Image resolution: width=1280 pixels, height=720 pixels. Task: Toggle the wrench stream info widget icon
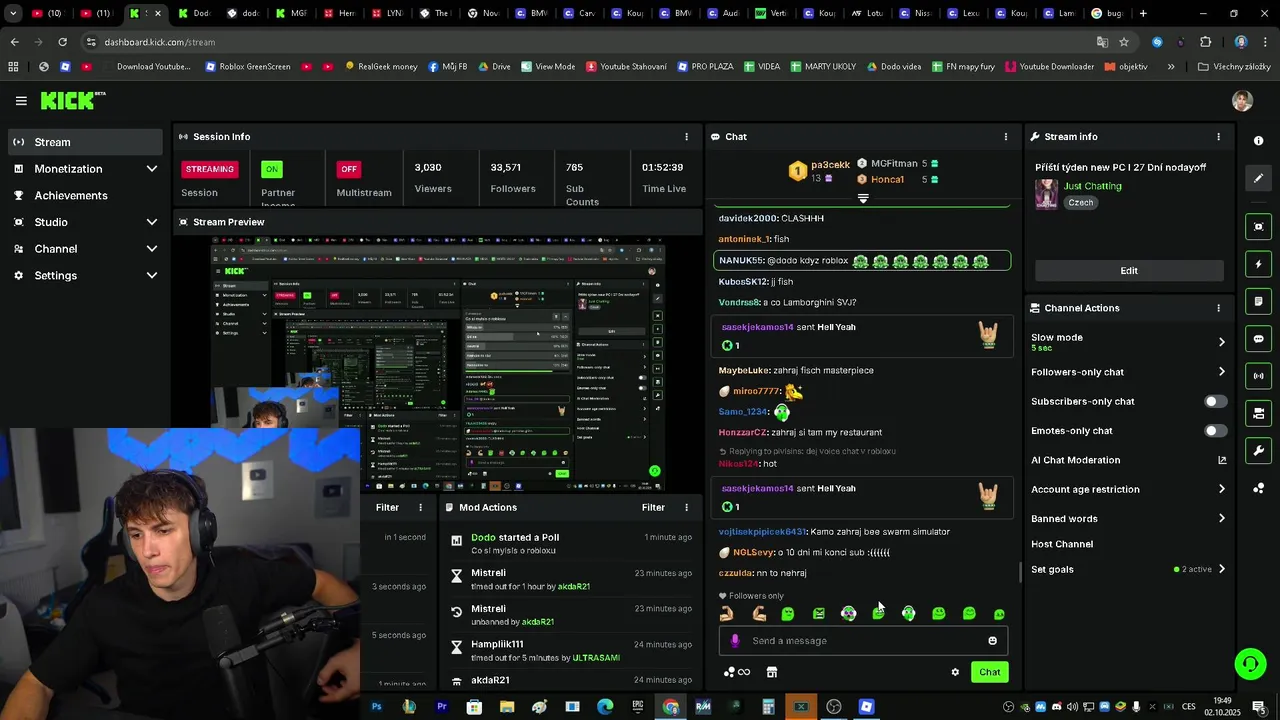point(1259,450)
